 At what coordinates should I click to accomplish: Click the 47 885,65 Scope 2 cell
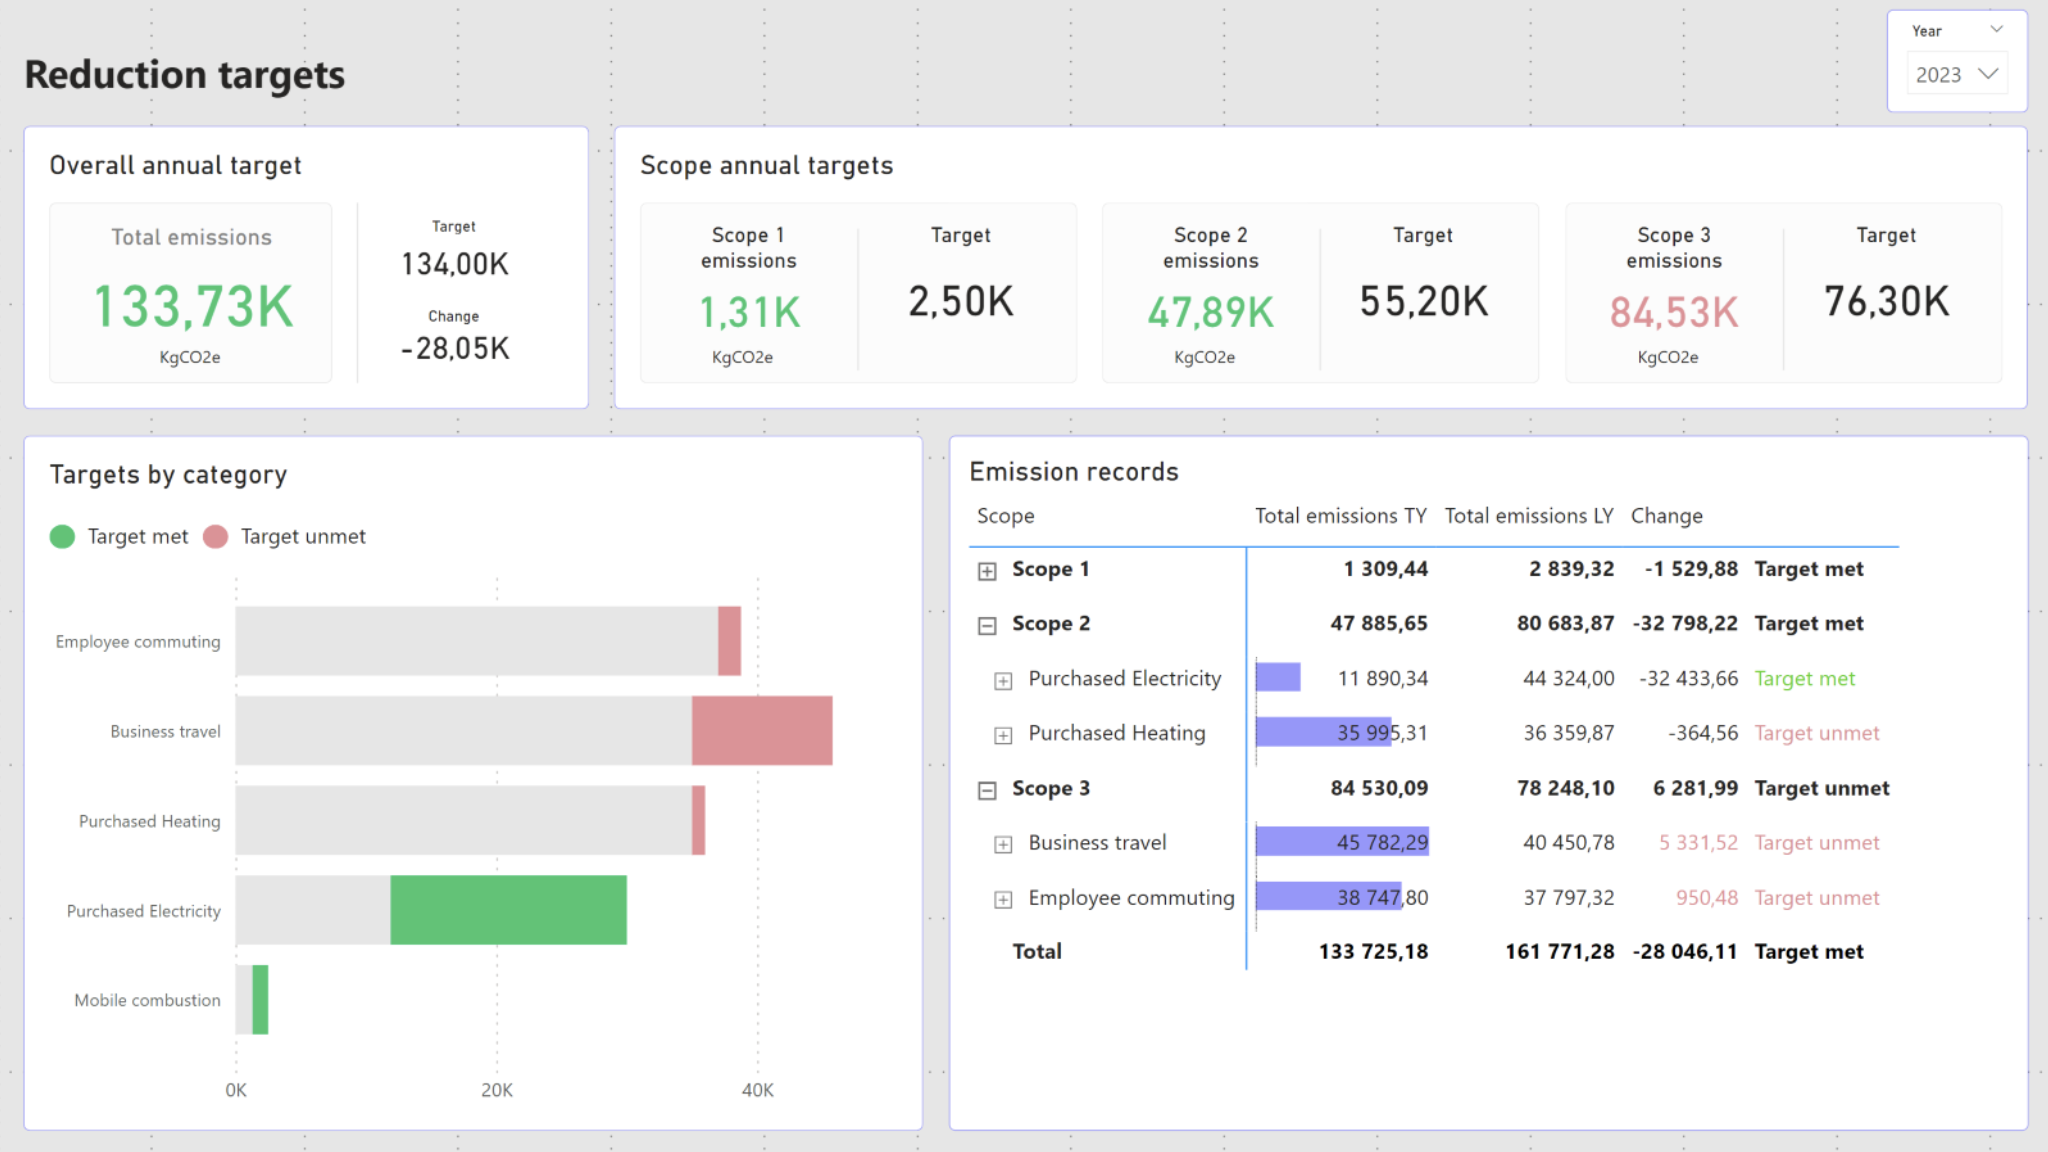point(1379,623)
